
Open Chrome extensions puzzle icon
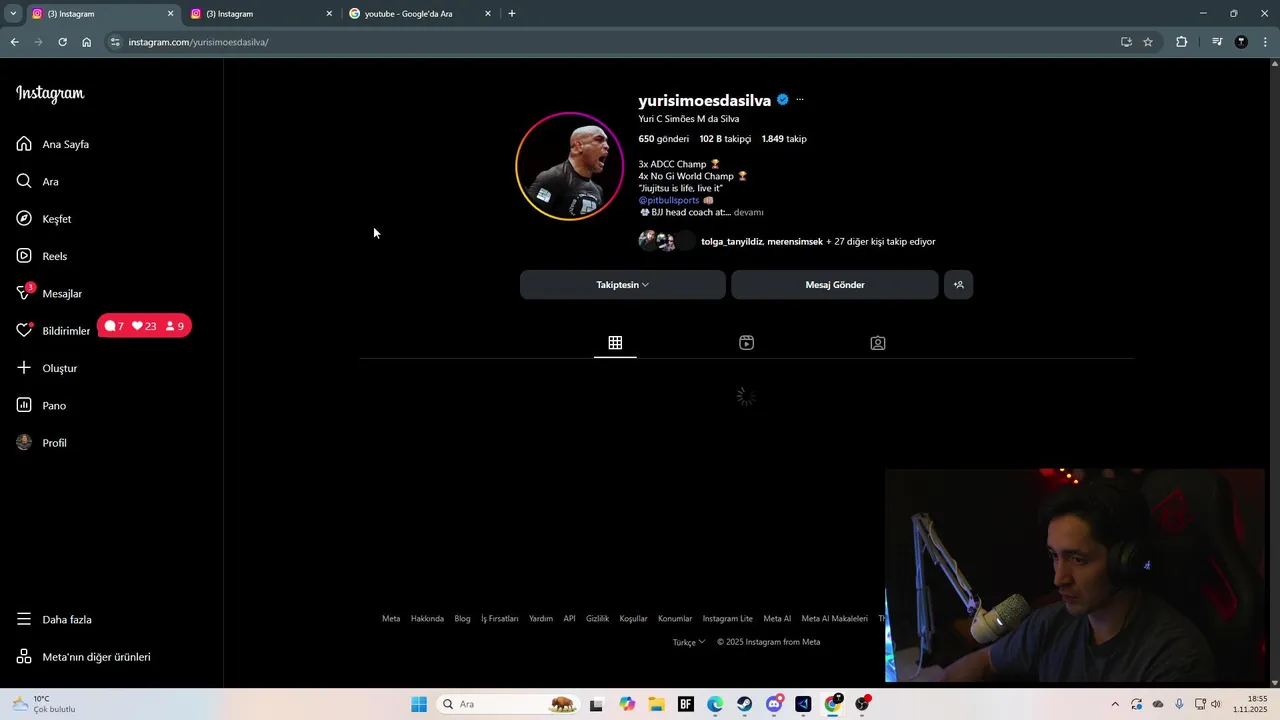click(x=1182, y=42)
